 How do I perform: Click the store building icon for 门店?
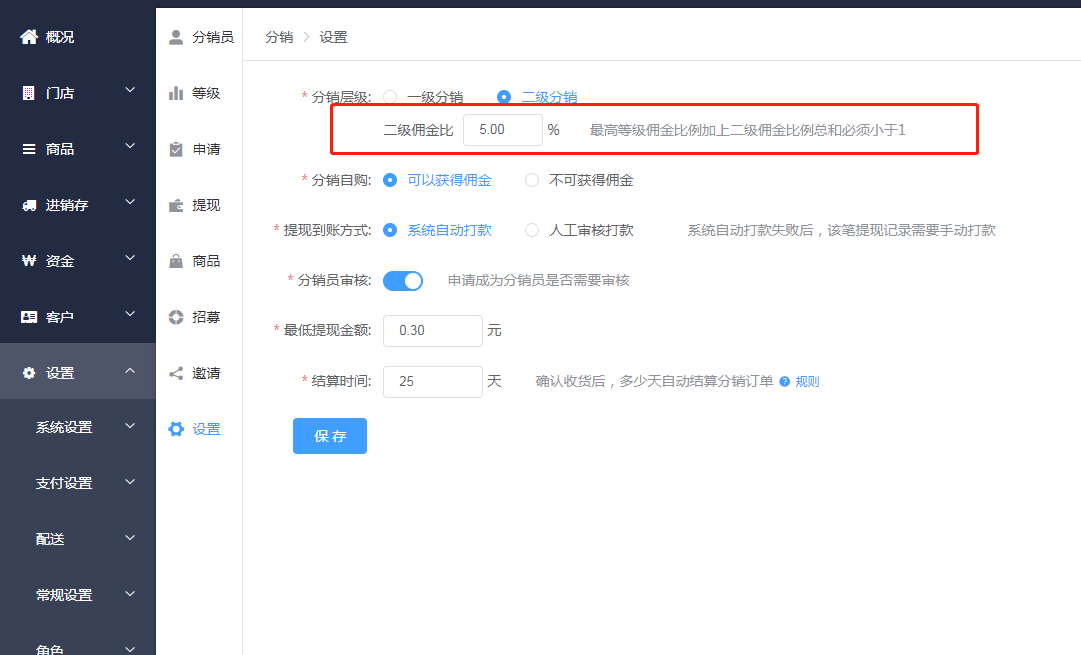pos(28,93)
